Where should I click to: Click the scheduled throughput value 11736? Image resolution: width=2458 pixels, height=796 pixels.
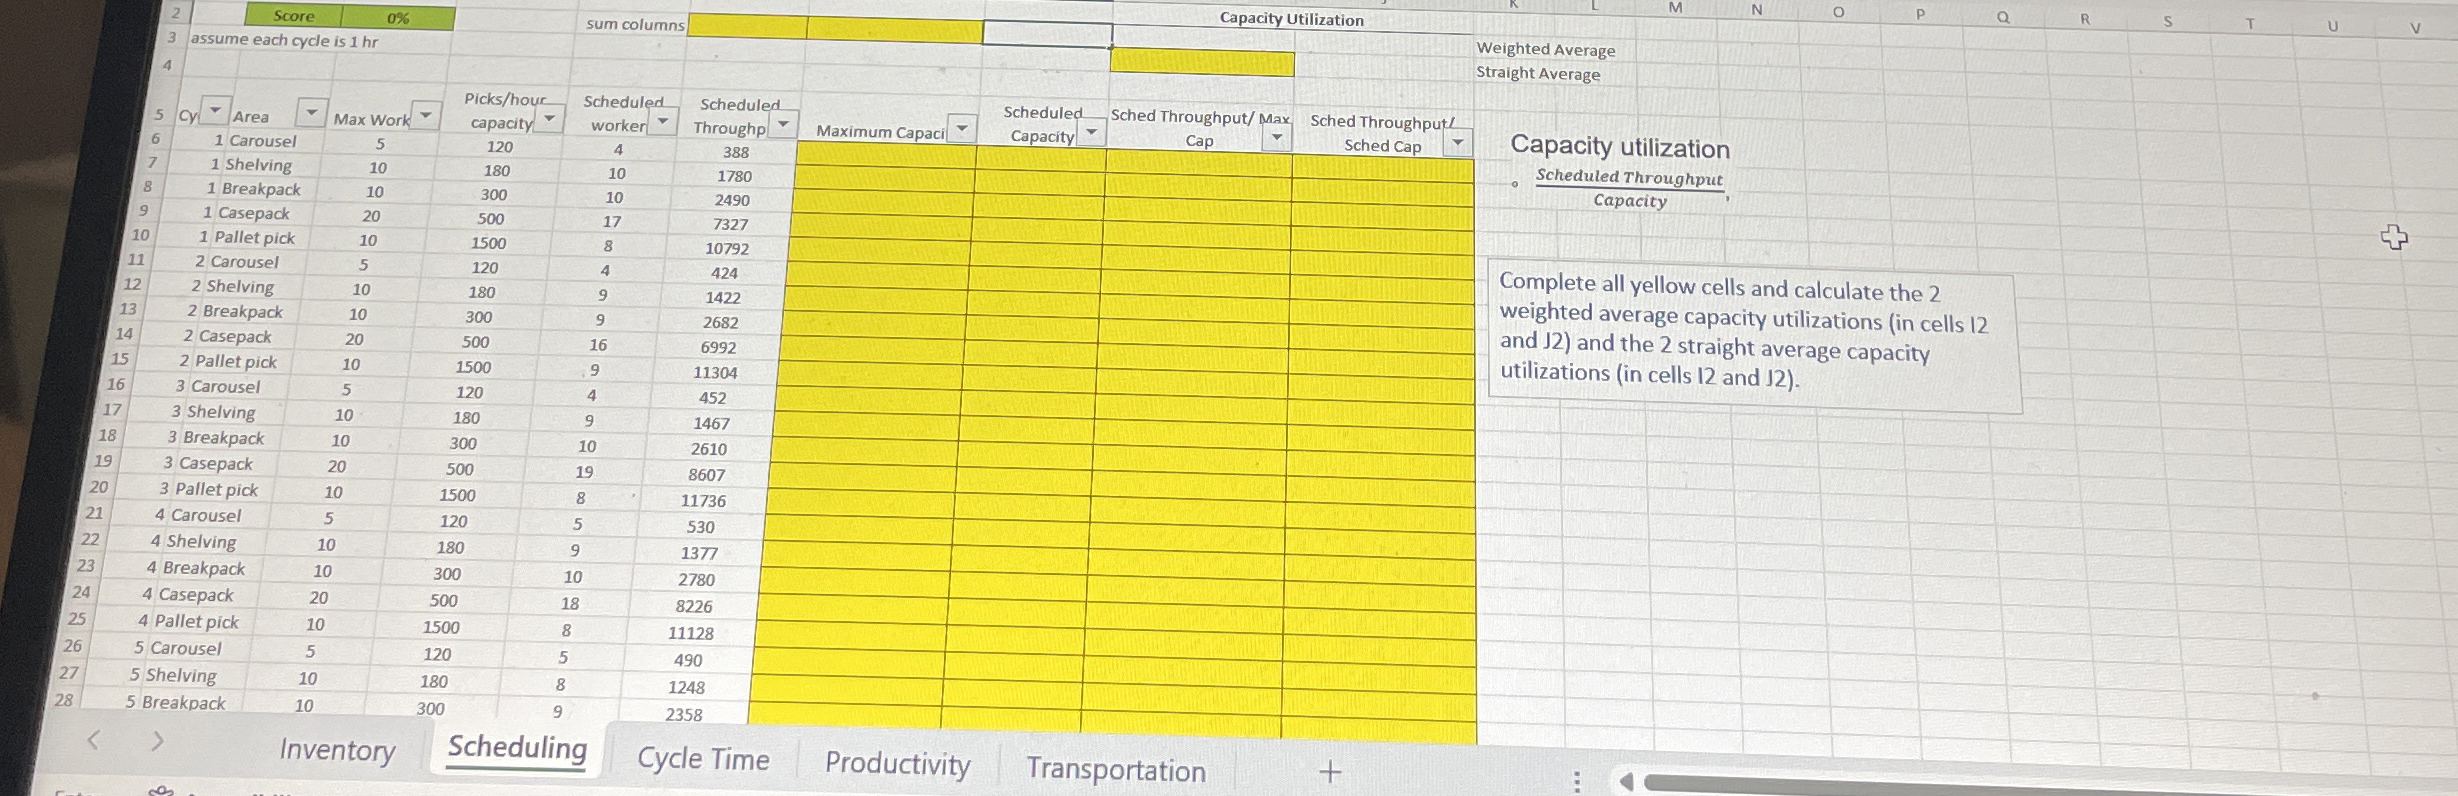[x=703, y=501]
